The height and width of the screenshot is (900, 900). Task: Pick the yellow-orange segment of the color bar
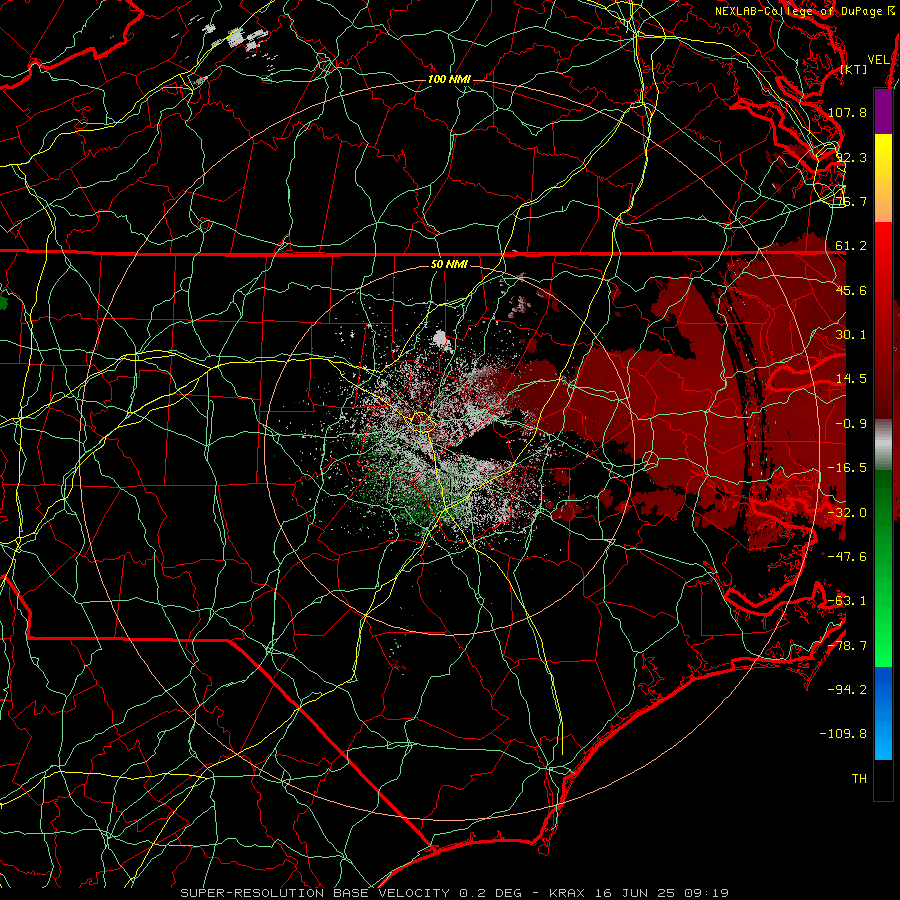click(883, 178)
